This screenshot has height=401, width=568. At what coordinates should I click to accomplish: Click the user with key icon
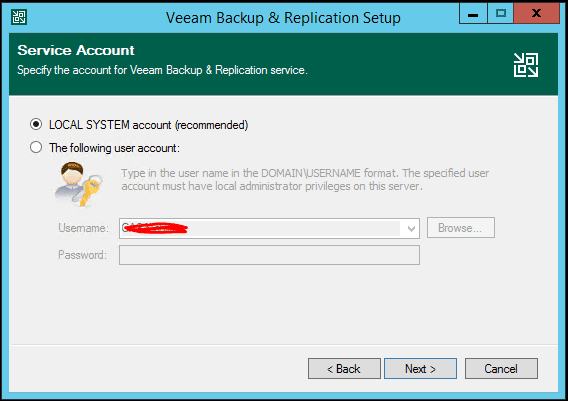coord(79,184)
